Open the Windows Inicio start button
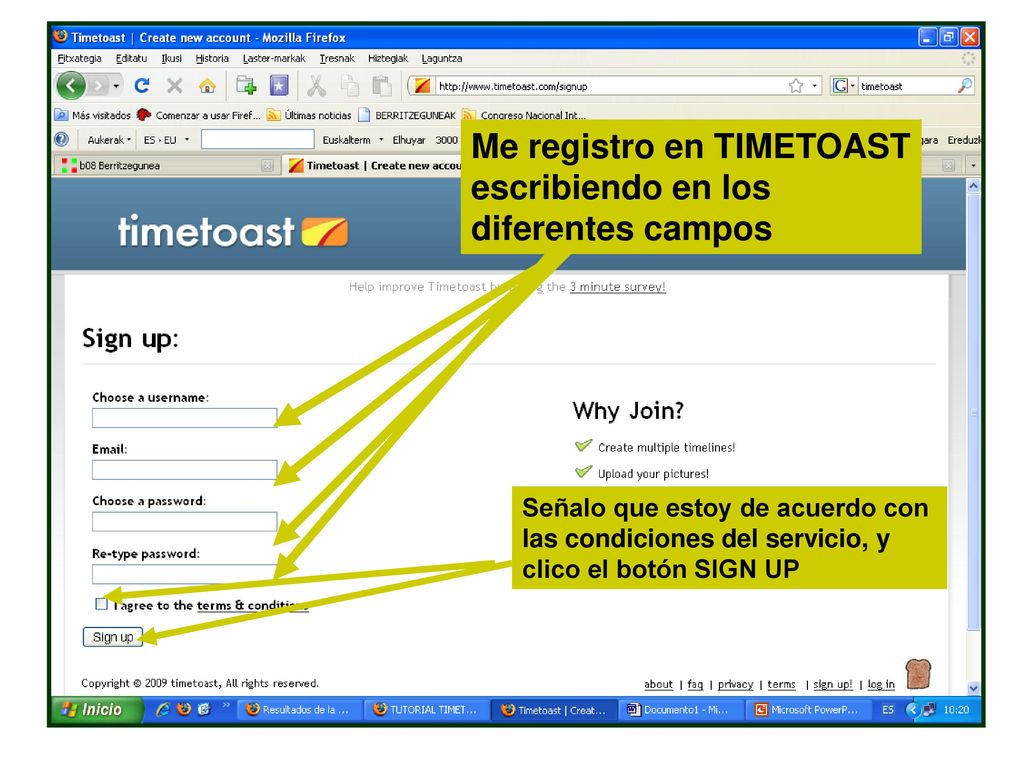The height and width of the screenshot is (768, 1024). [97, 710]
